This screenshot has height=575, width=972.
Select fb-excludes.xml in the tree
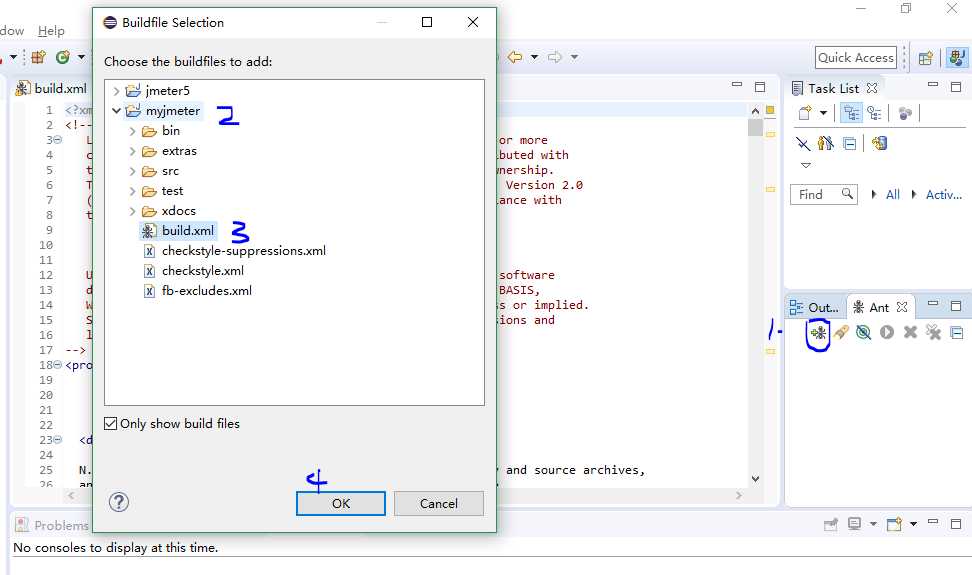pyautogui.click(x=206, y=291)
